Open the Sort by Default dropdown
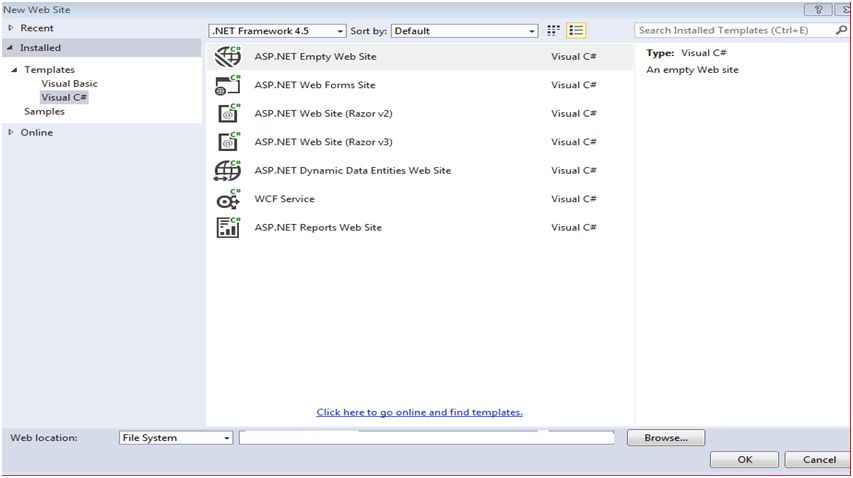Image resolution: width=853 pixels, height=478 pixels. pyautogui.click(x=465, y=31)
